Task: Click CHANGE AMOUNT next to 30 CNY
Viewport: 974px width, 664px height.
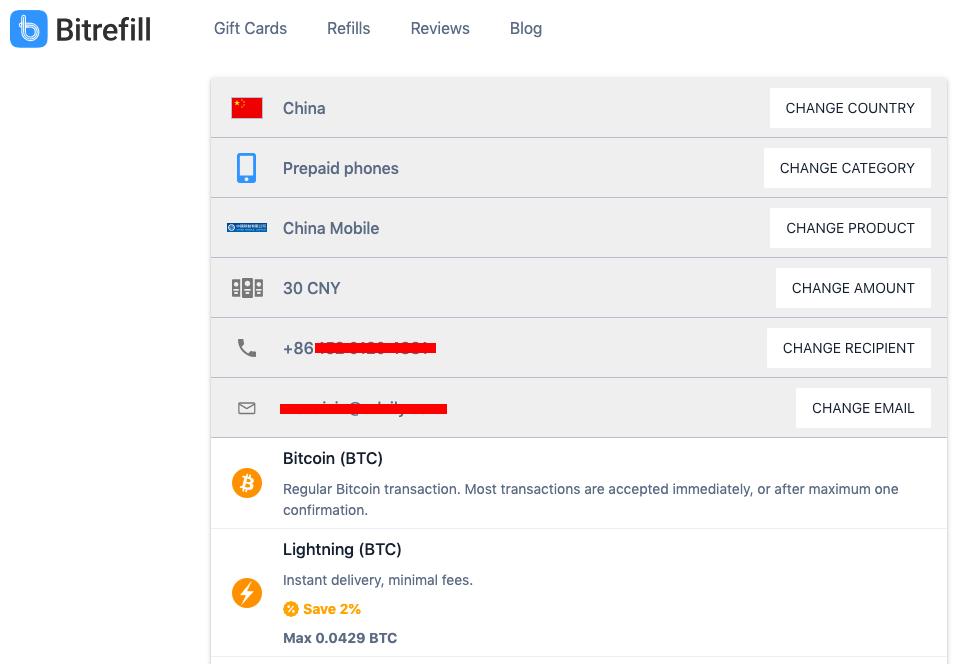Action: coord(853,287)
